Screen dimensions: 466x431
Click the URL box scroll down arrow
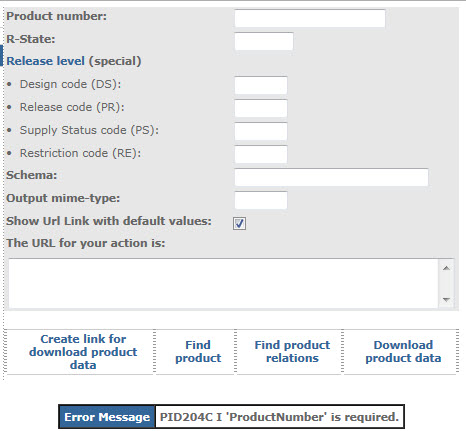point(446,299)
